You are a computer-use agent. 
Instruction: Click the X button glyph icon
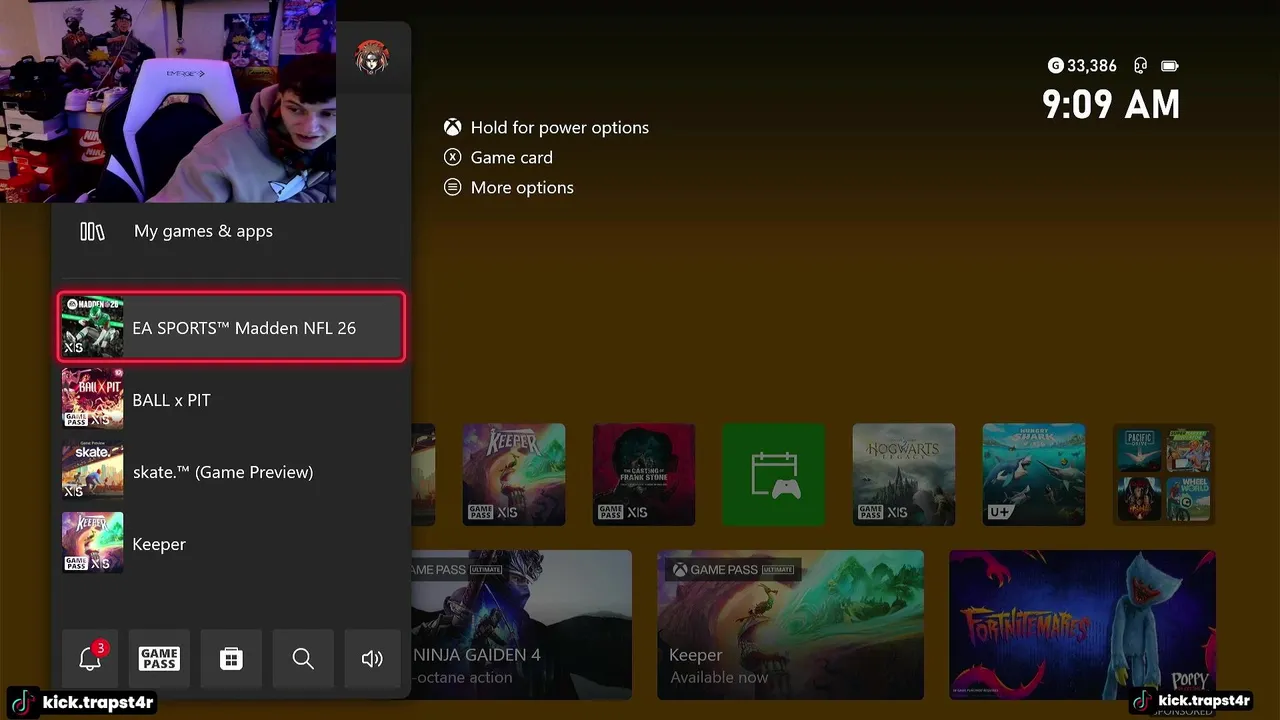(453, 158)
